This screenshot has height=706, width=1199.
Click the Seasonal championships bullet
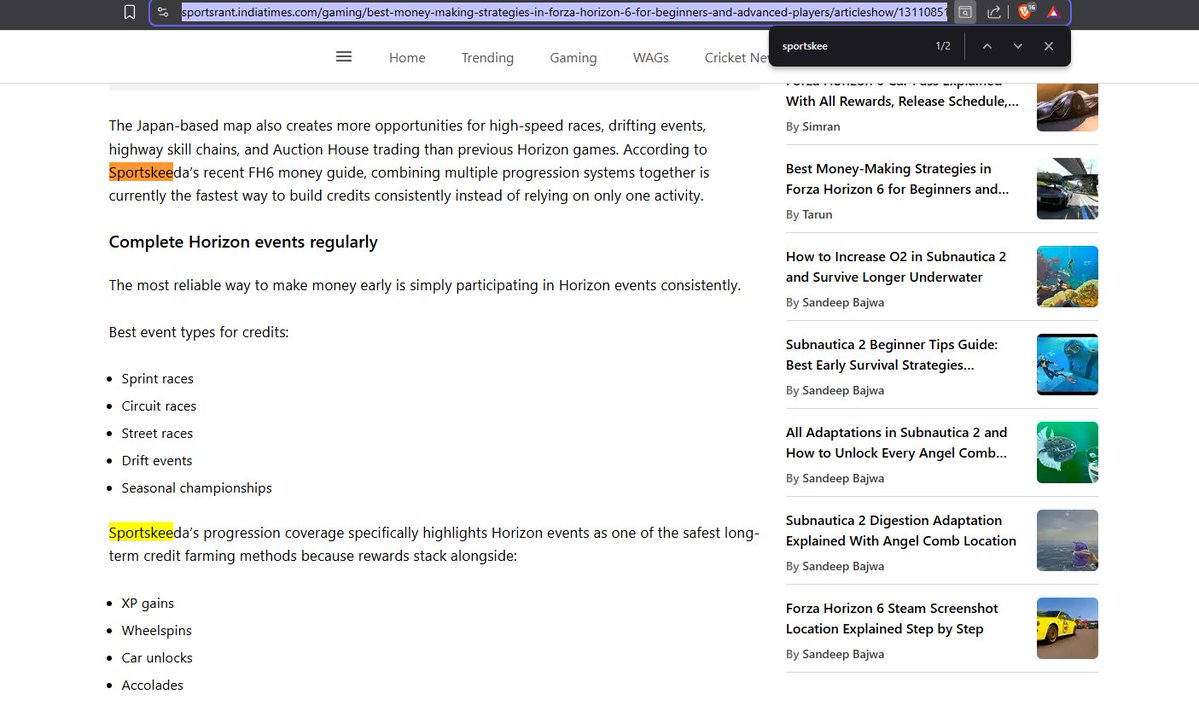(197, 488)
